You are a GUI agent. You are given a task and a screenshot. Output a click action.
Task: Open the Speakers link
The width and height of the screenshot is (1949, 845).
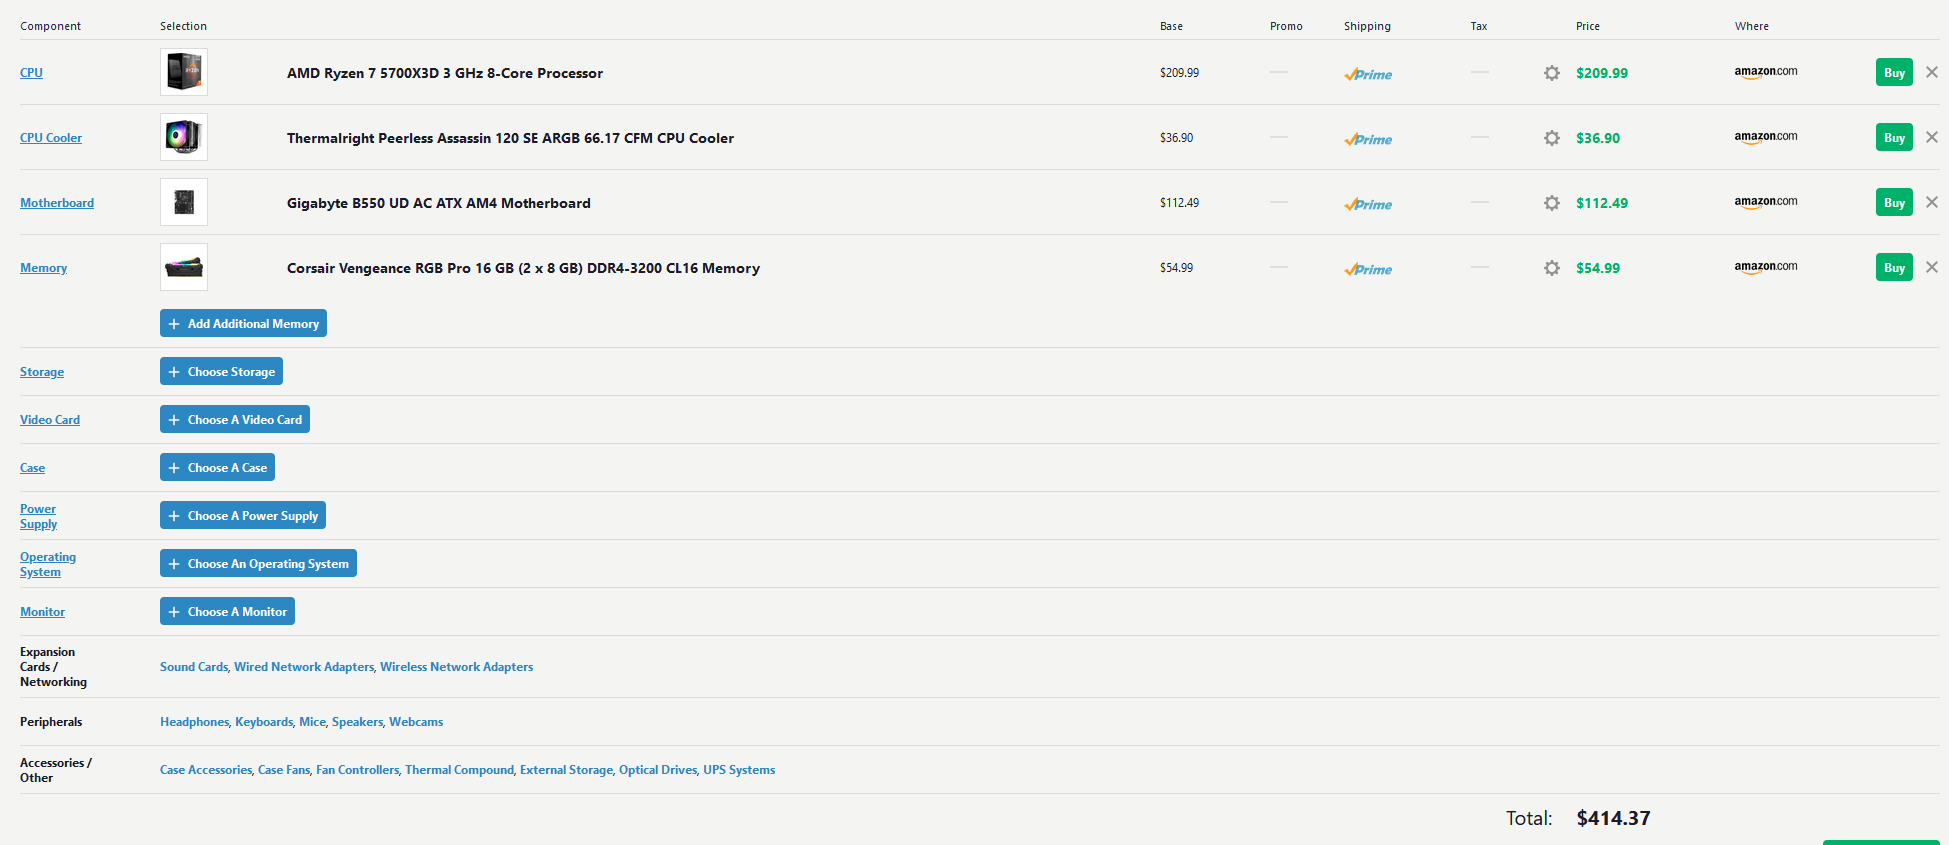357,722
